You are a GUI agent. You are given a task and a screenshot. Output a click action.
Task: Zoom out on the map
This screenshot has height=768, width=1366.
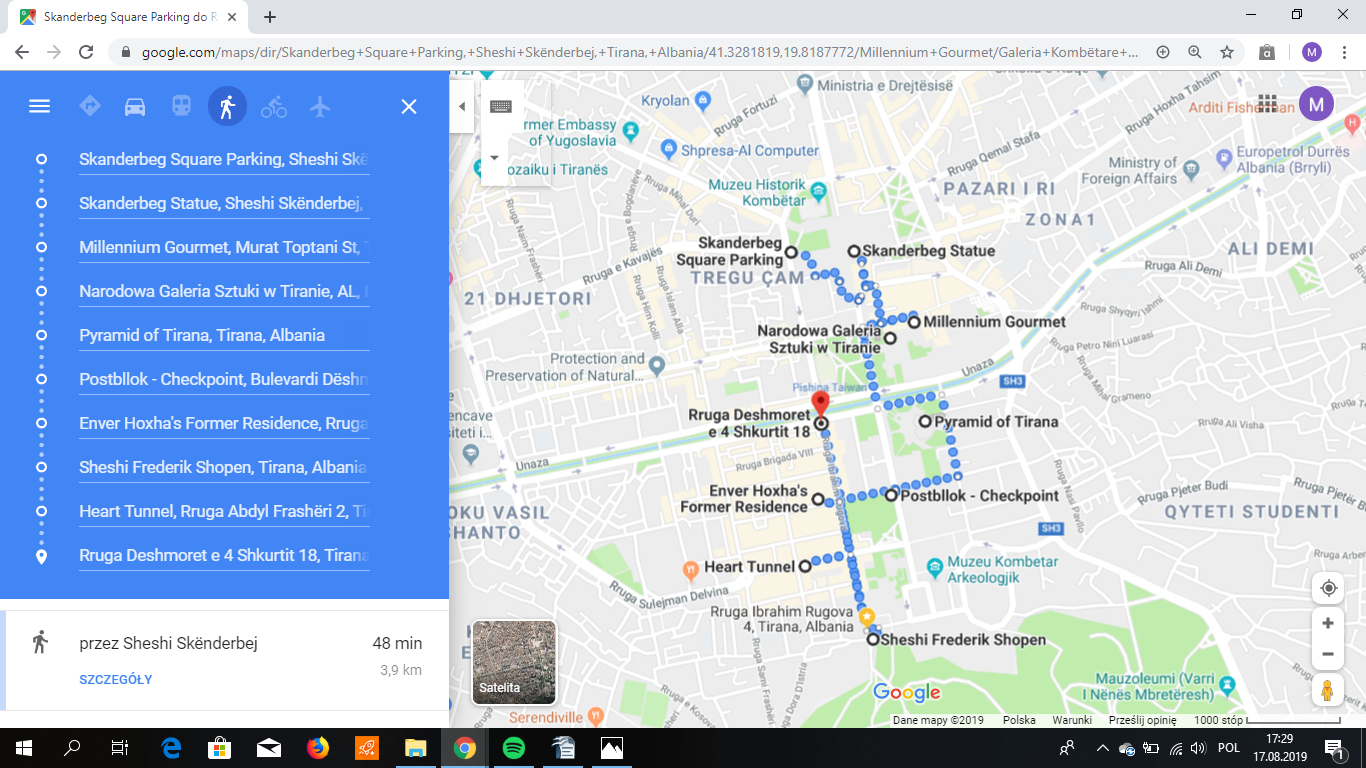[x=1328, y=654]
